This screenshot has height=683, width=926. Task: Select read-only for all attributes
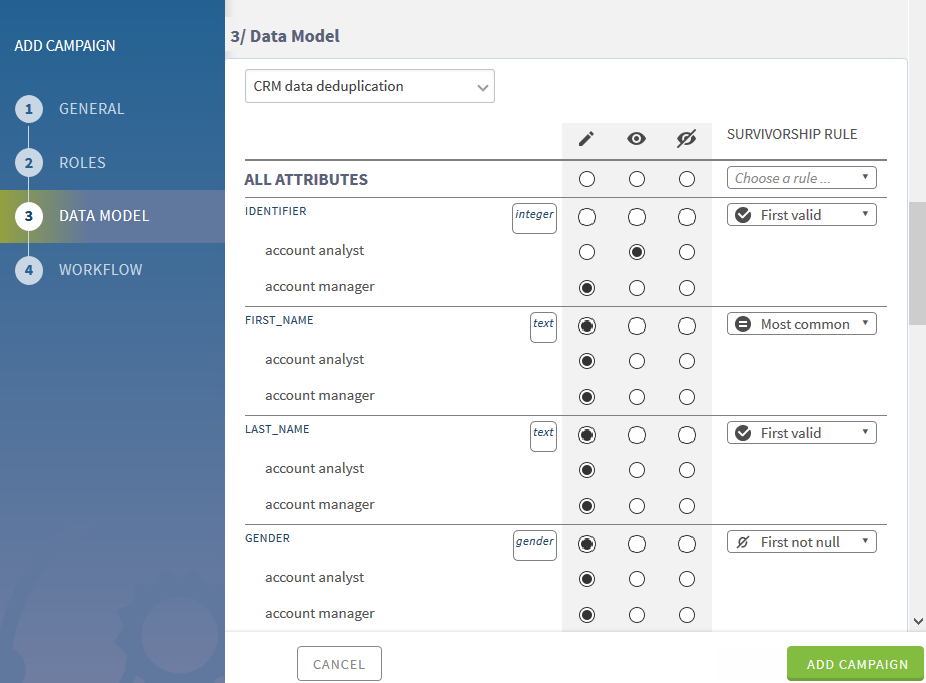click(x=637, y=179)
